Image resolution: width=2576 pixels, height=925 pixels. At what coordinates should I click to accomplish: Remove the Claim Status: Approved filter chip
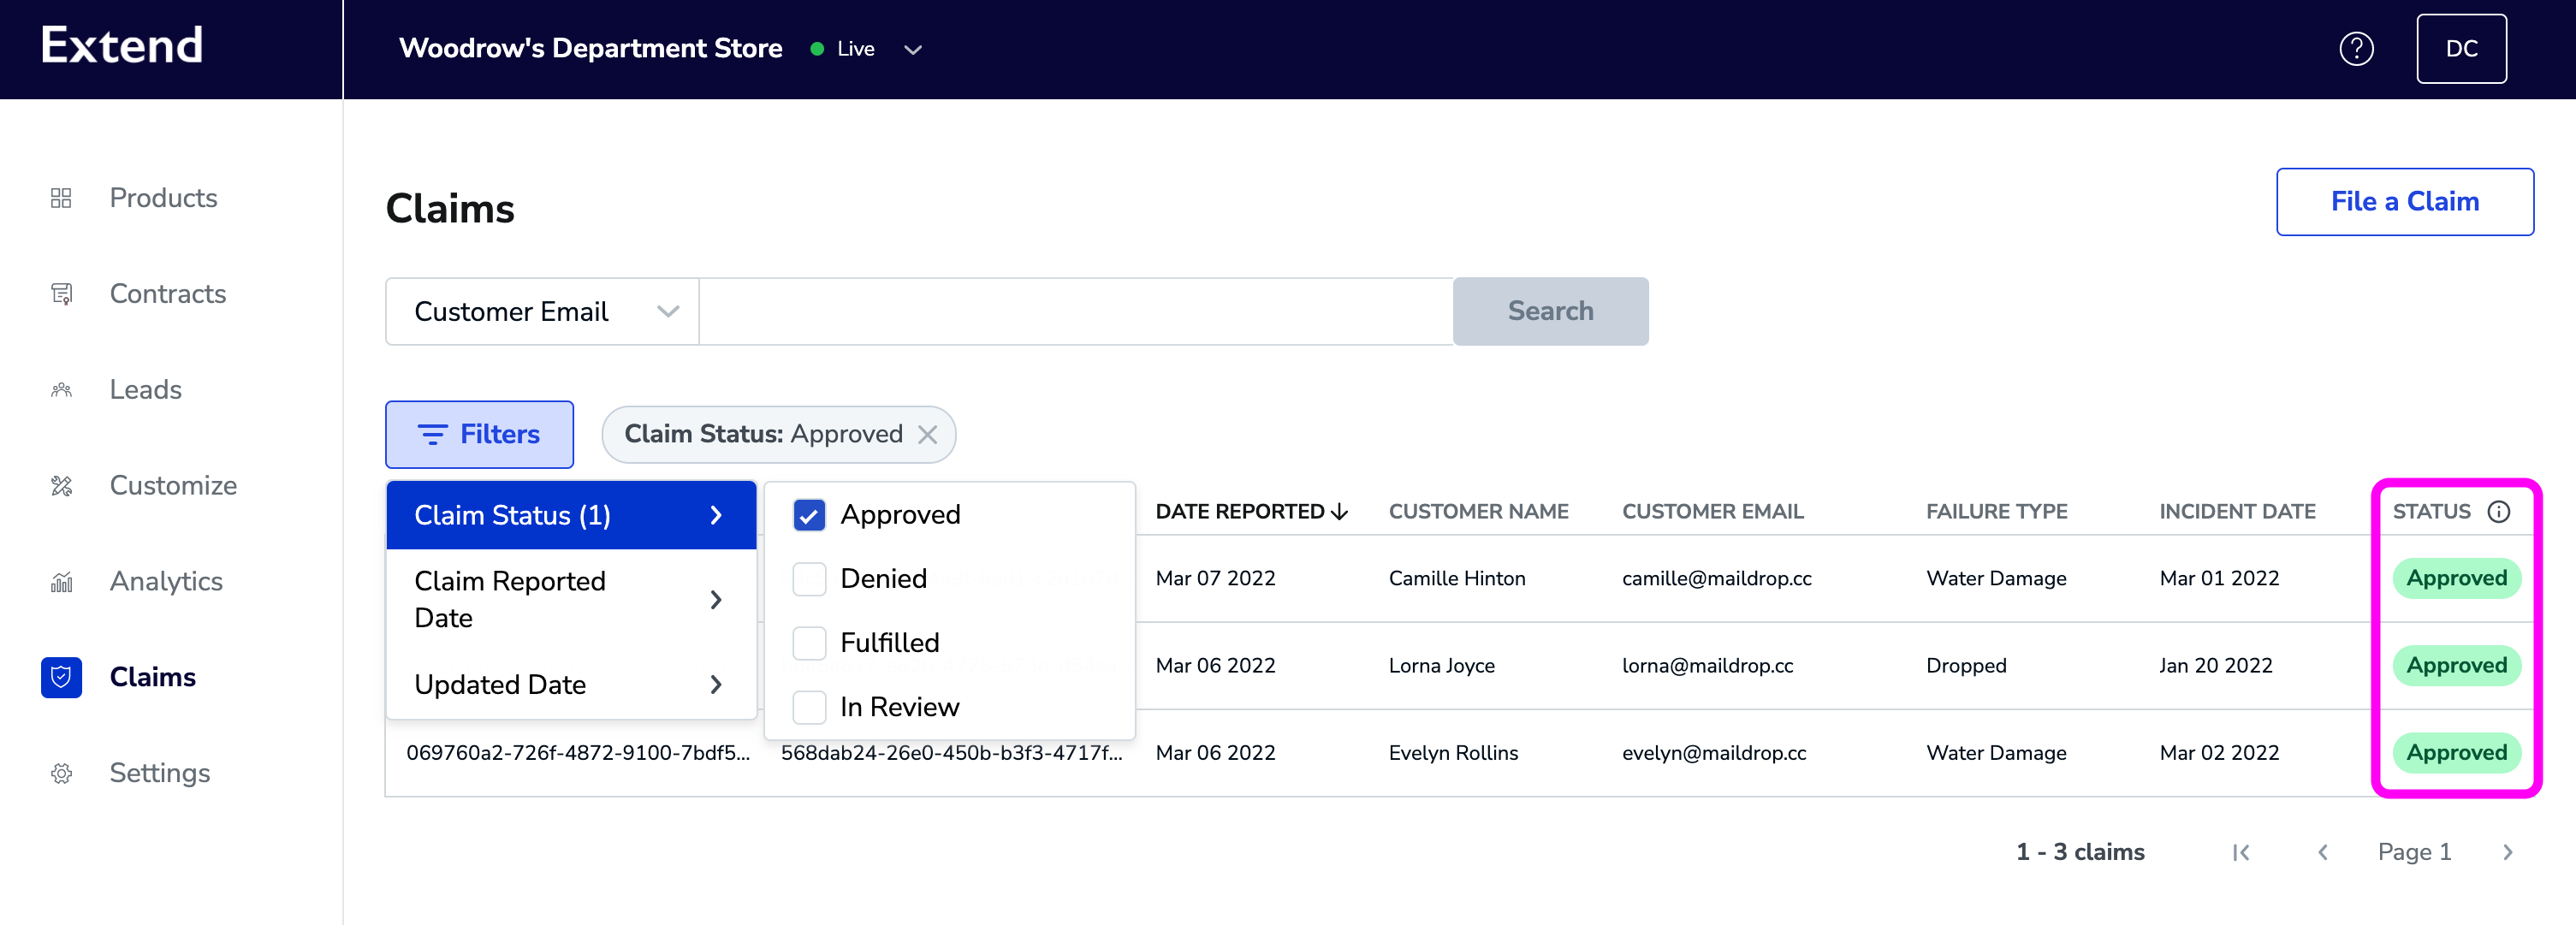coord(927,434)
